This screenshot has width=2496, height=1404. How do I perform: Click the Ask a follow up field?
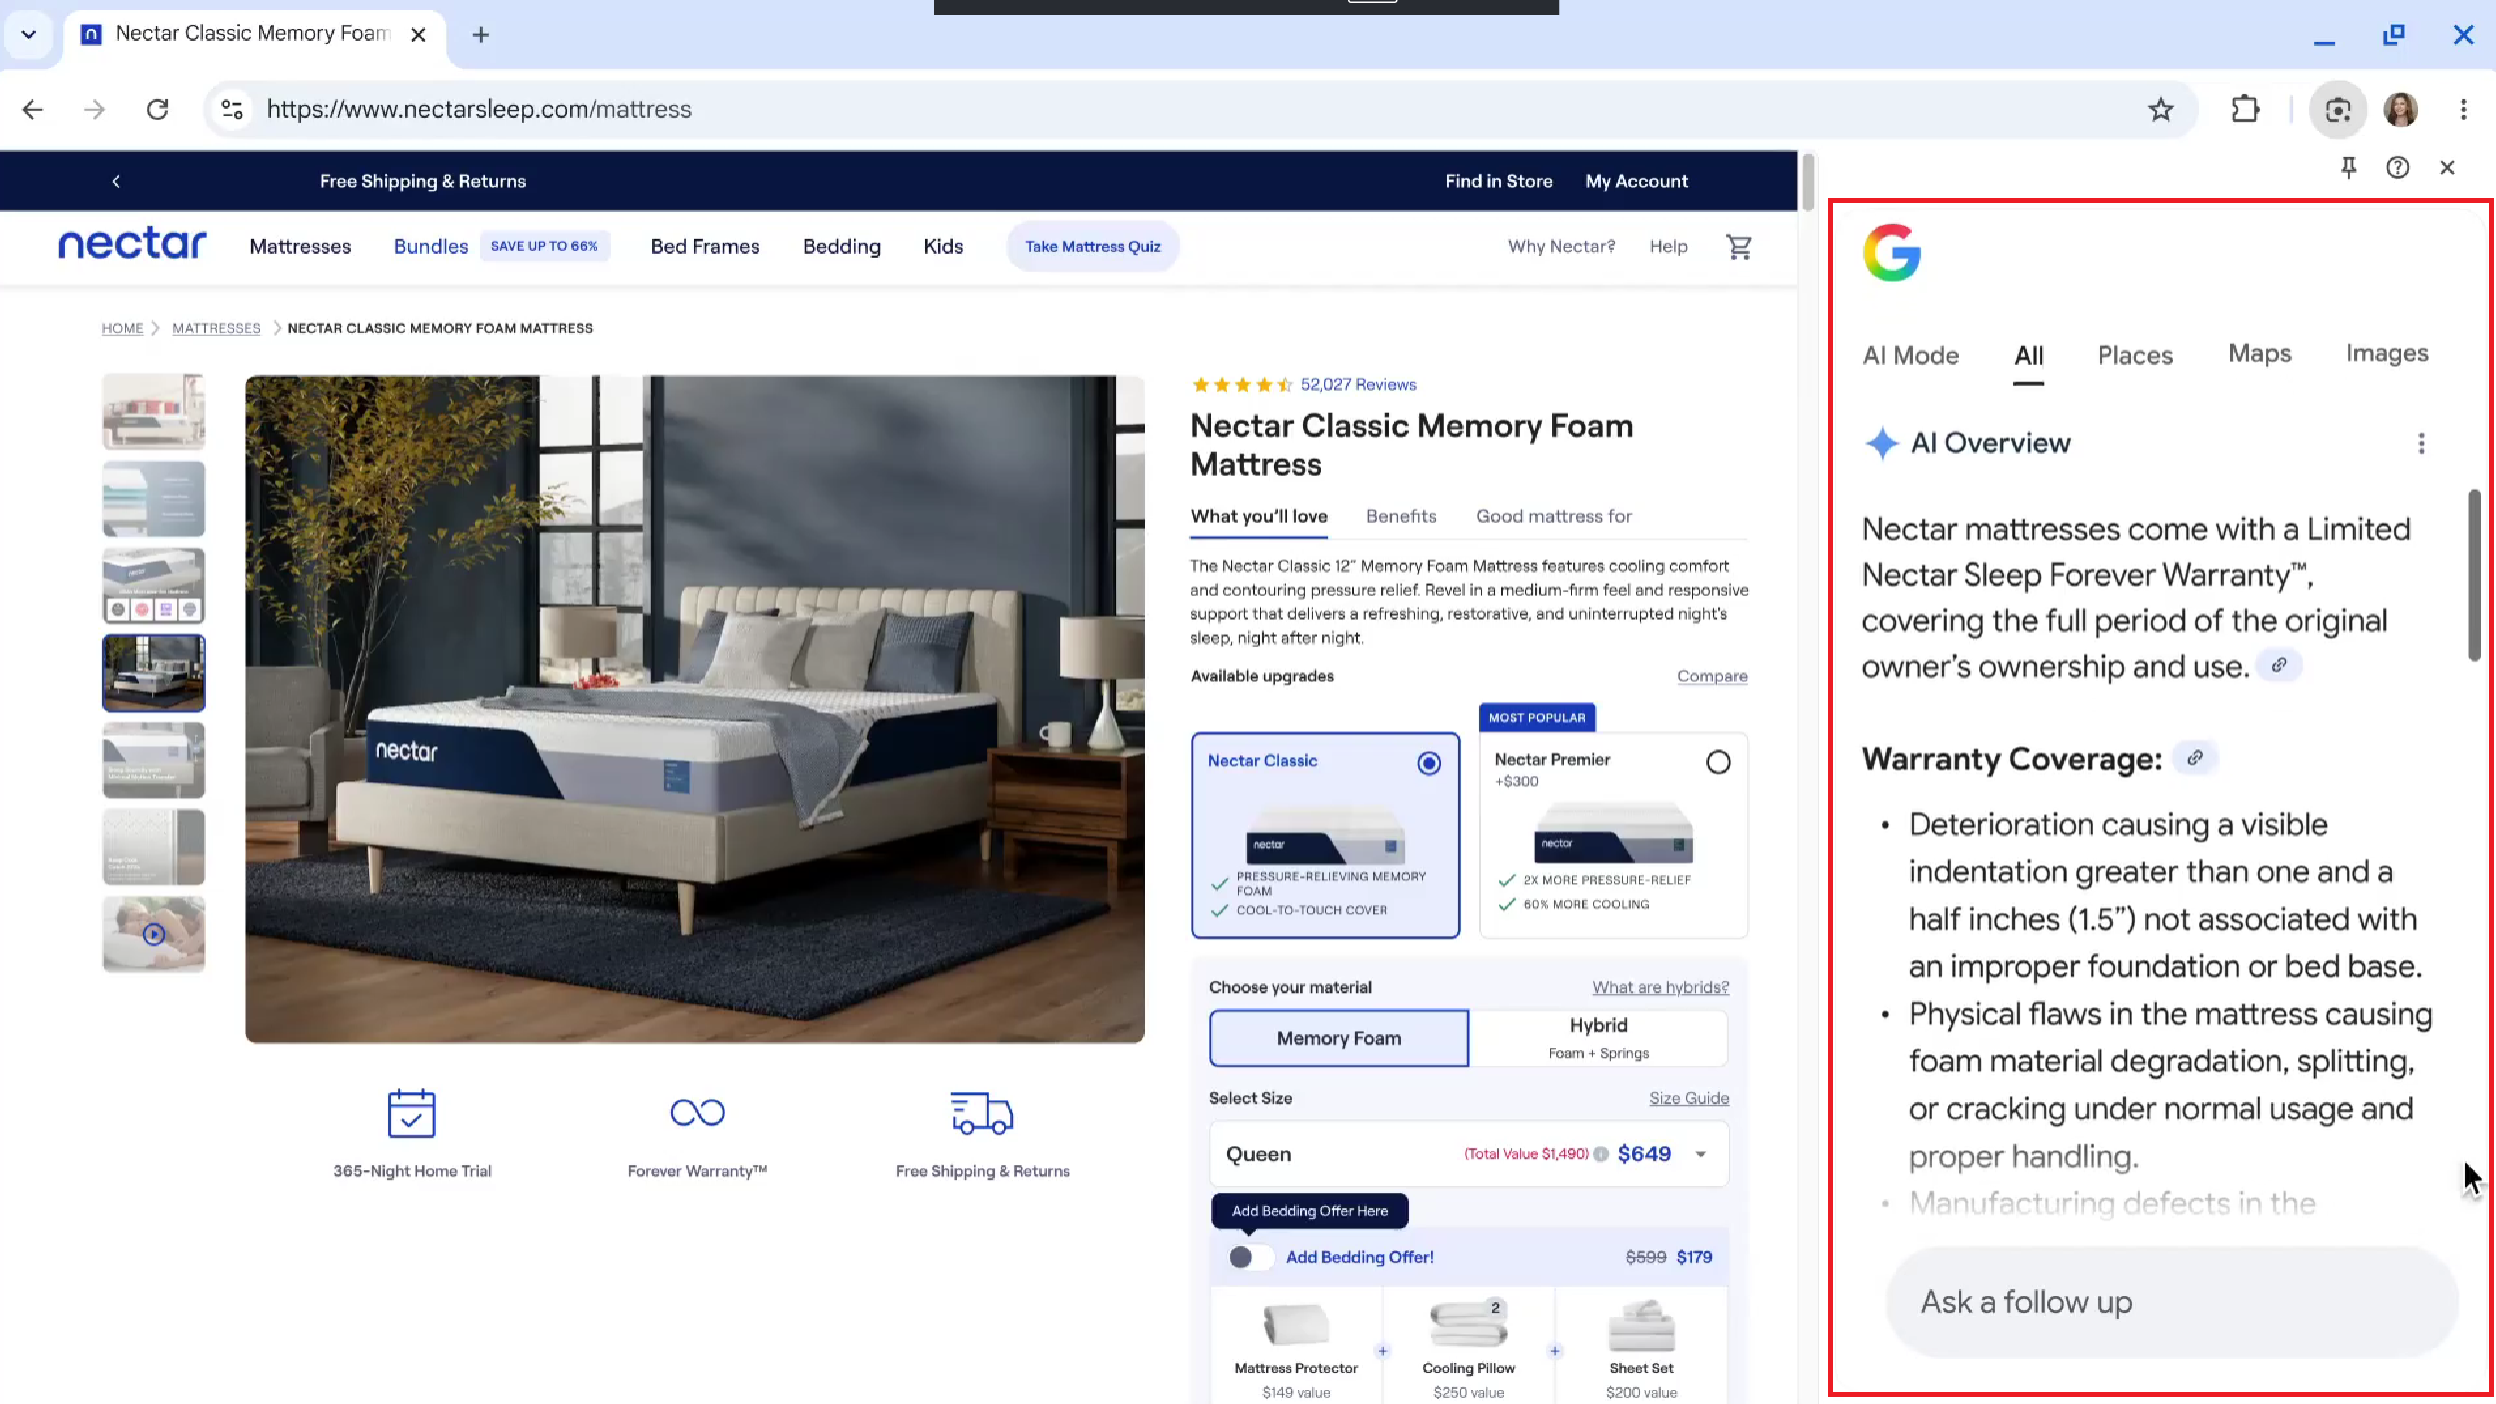click(2170, 1302)
